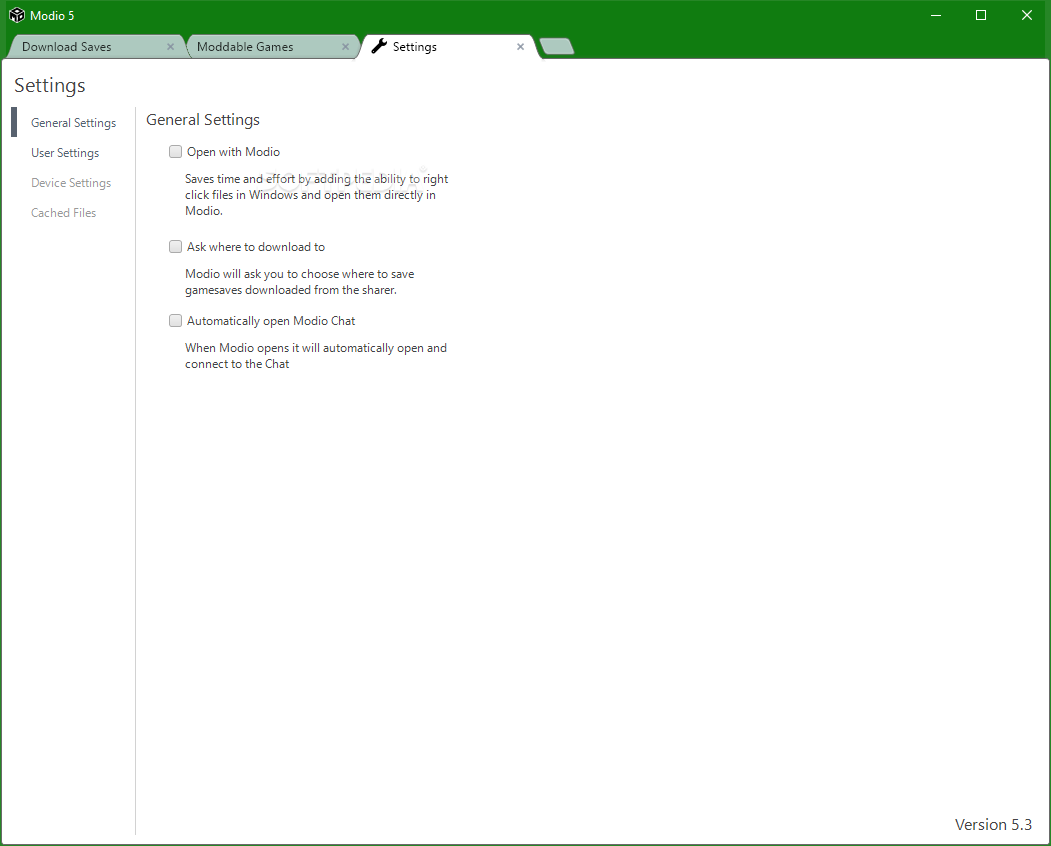Screen dimensions: 1051x846
Task: Close the Modio 5 window
Action: point(1026,15)
